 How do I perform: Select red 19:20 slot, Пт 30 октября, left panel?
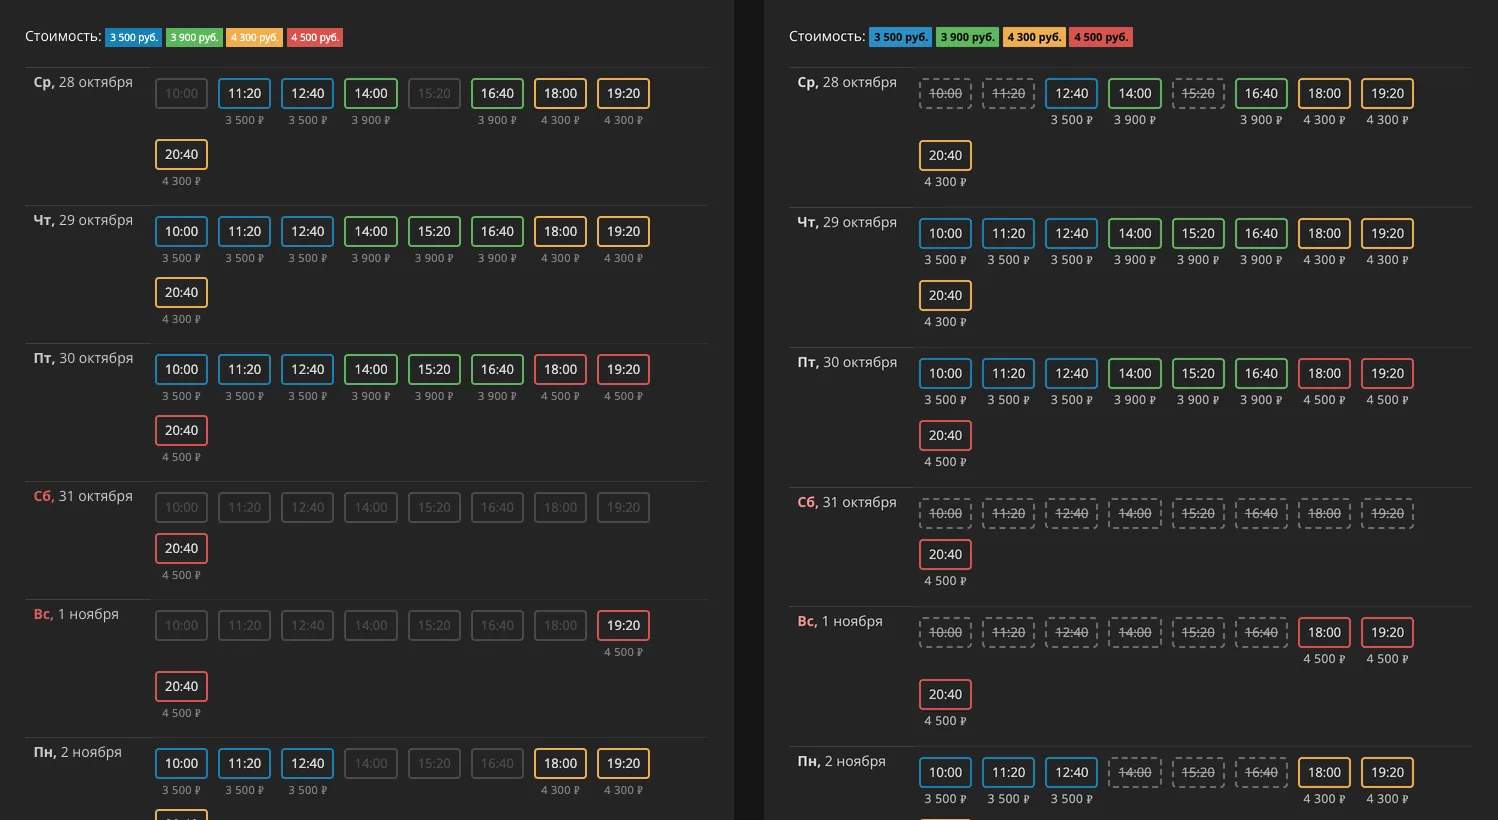click(x=623, y=369)
